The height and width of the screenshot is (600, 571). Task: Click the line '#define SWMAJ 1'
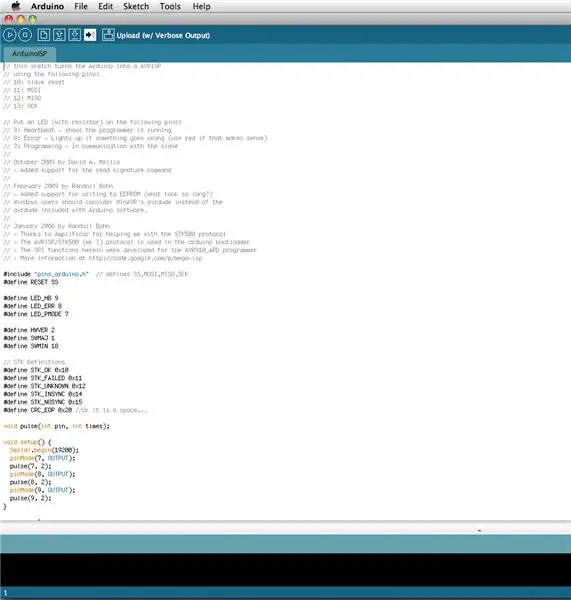point(29,338)
